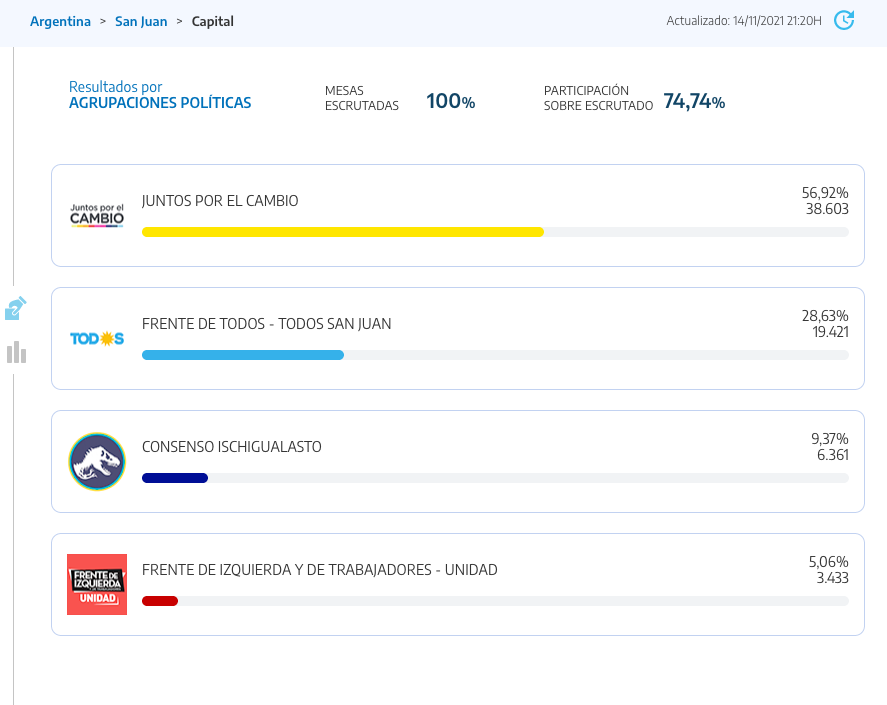The image size is (887, 705).
Task: Click the 19.421 vote count
Action: (x=830, y=332)
